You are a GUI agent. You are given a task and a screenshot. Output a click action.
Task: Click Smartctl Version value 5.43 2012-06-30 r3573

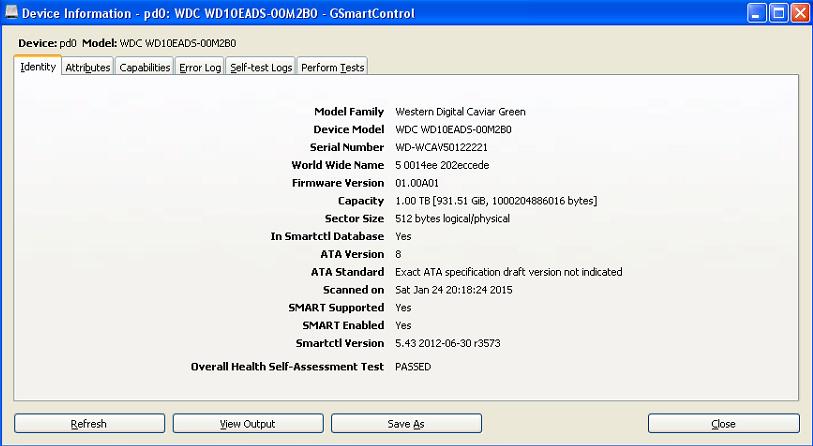point(448,343)
